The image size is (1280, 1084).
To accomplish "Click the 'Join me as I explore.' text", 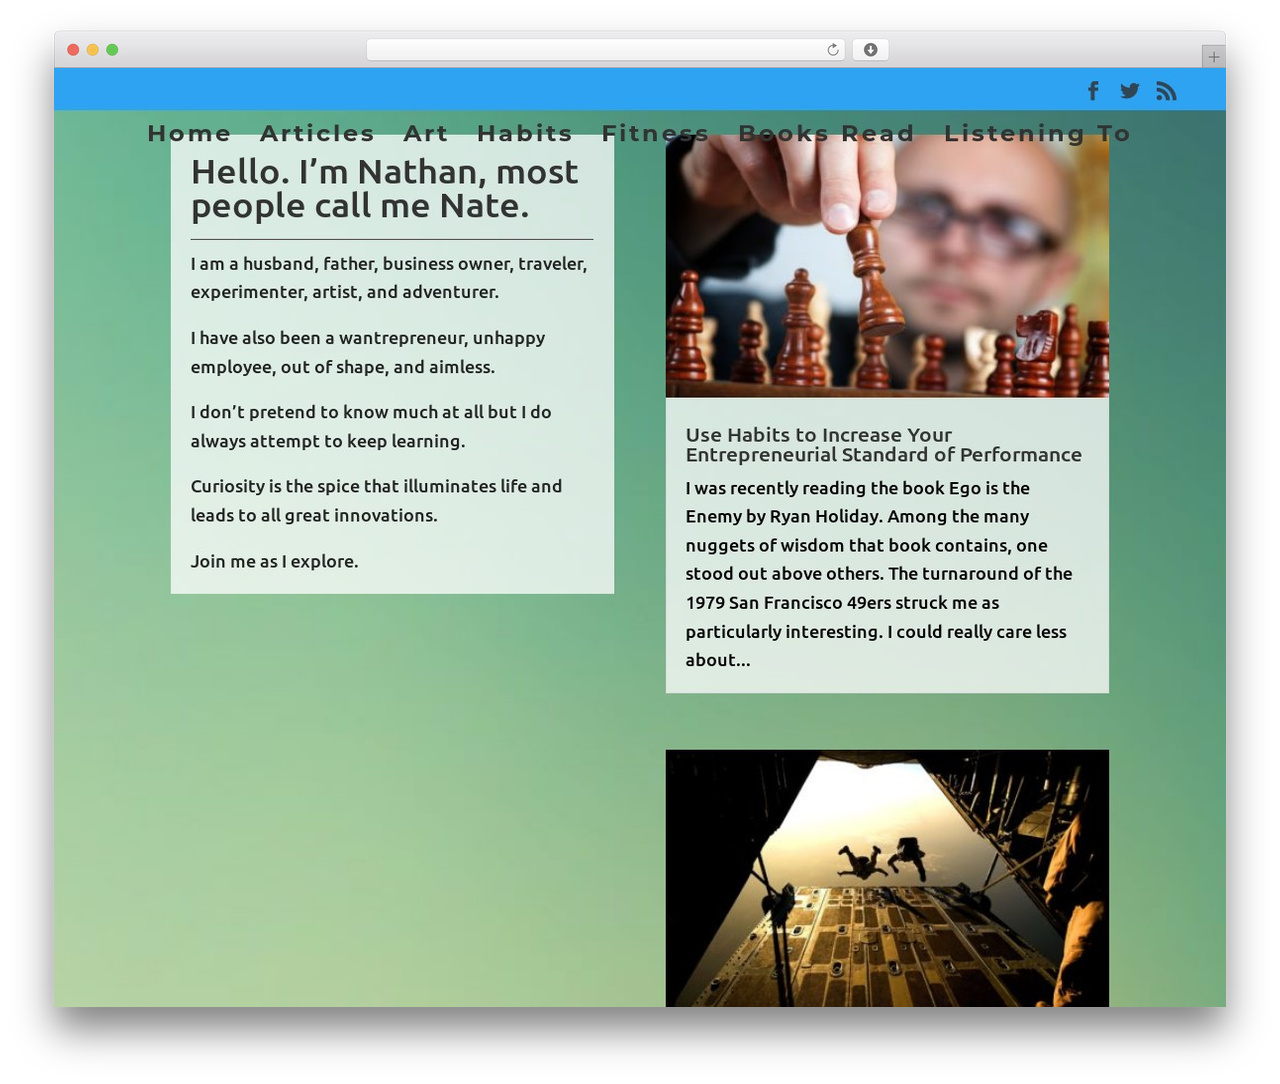I will [274, 561].
